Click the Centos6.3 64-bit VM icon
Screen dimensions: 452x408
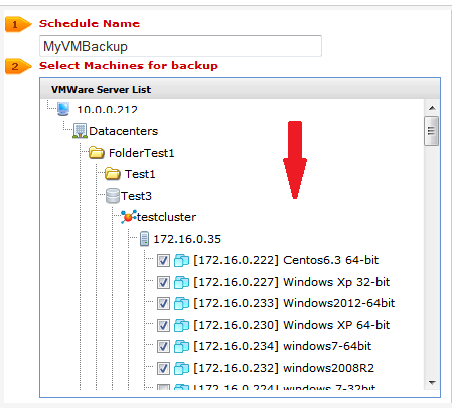pos(181,260)
